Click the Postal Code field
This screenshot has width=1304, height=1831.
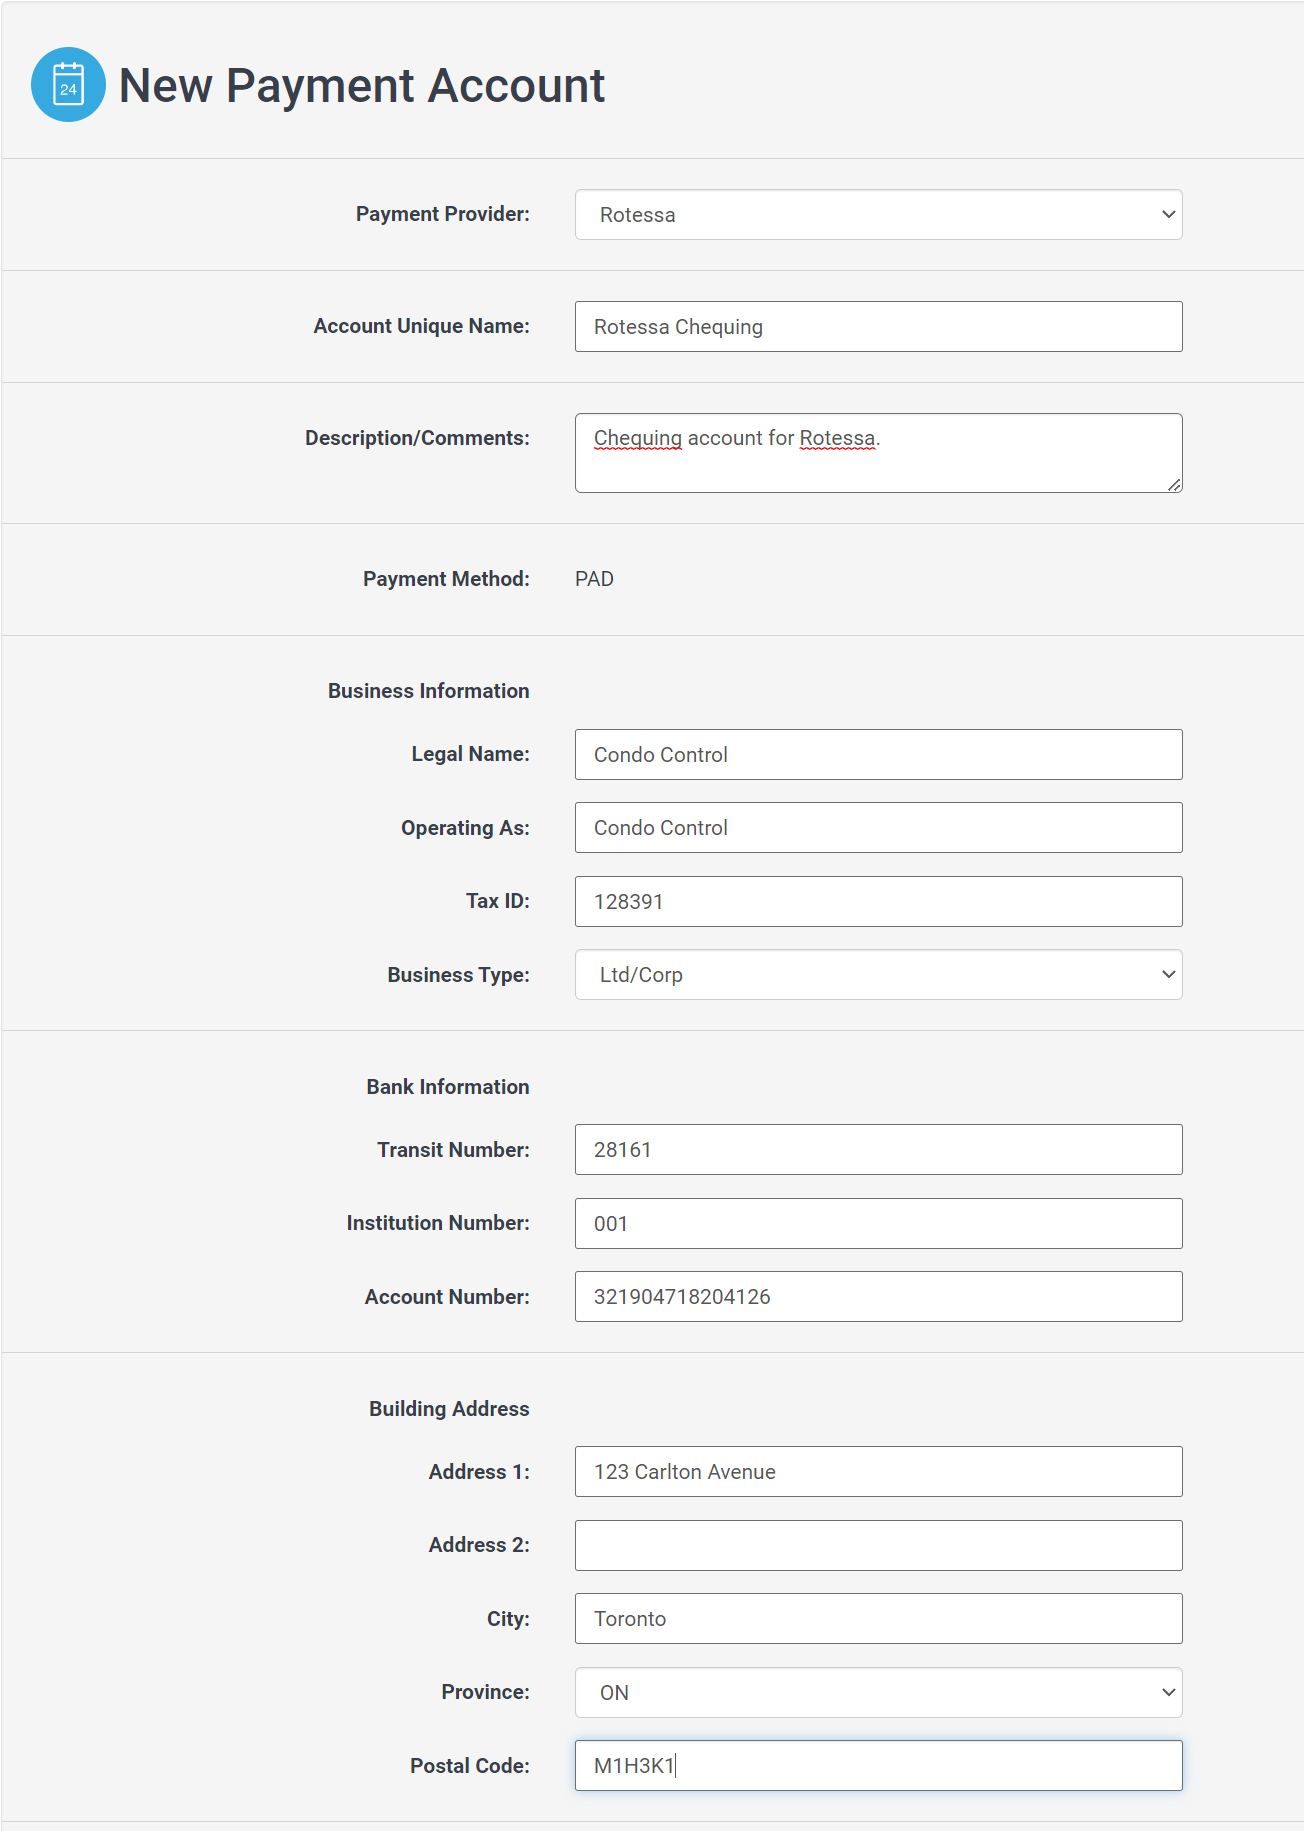point(878,1766)
